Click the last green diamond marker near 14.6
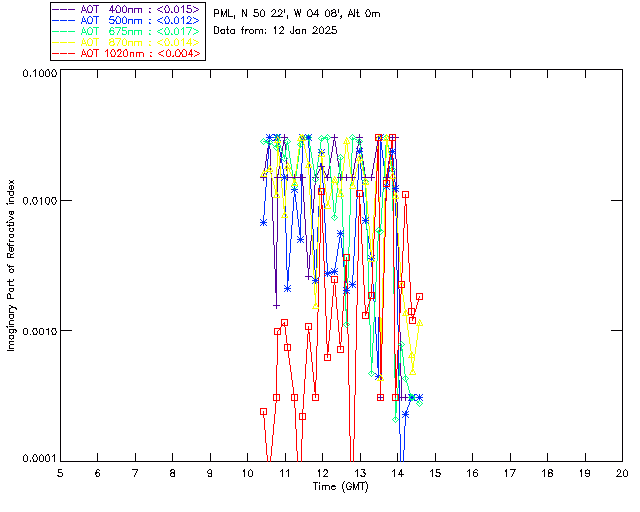The width and height of the screenshot is (640, 512). (x=419, y=403)
